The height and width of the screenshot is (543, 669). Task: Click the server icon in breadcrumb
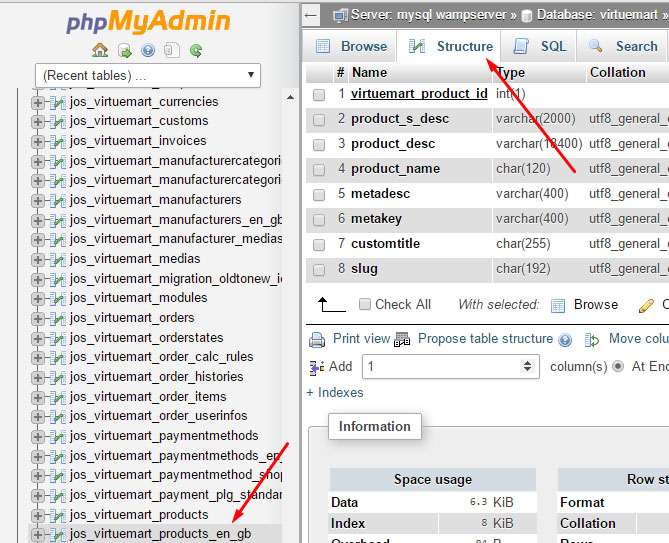340,16
